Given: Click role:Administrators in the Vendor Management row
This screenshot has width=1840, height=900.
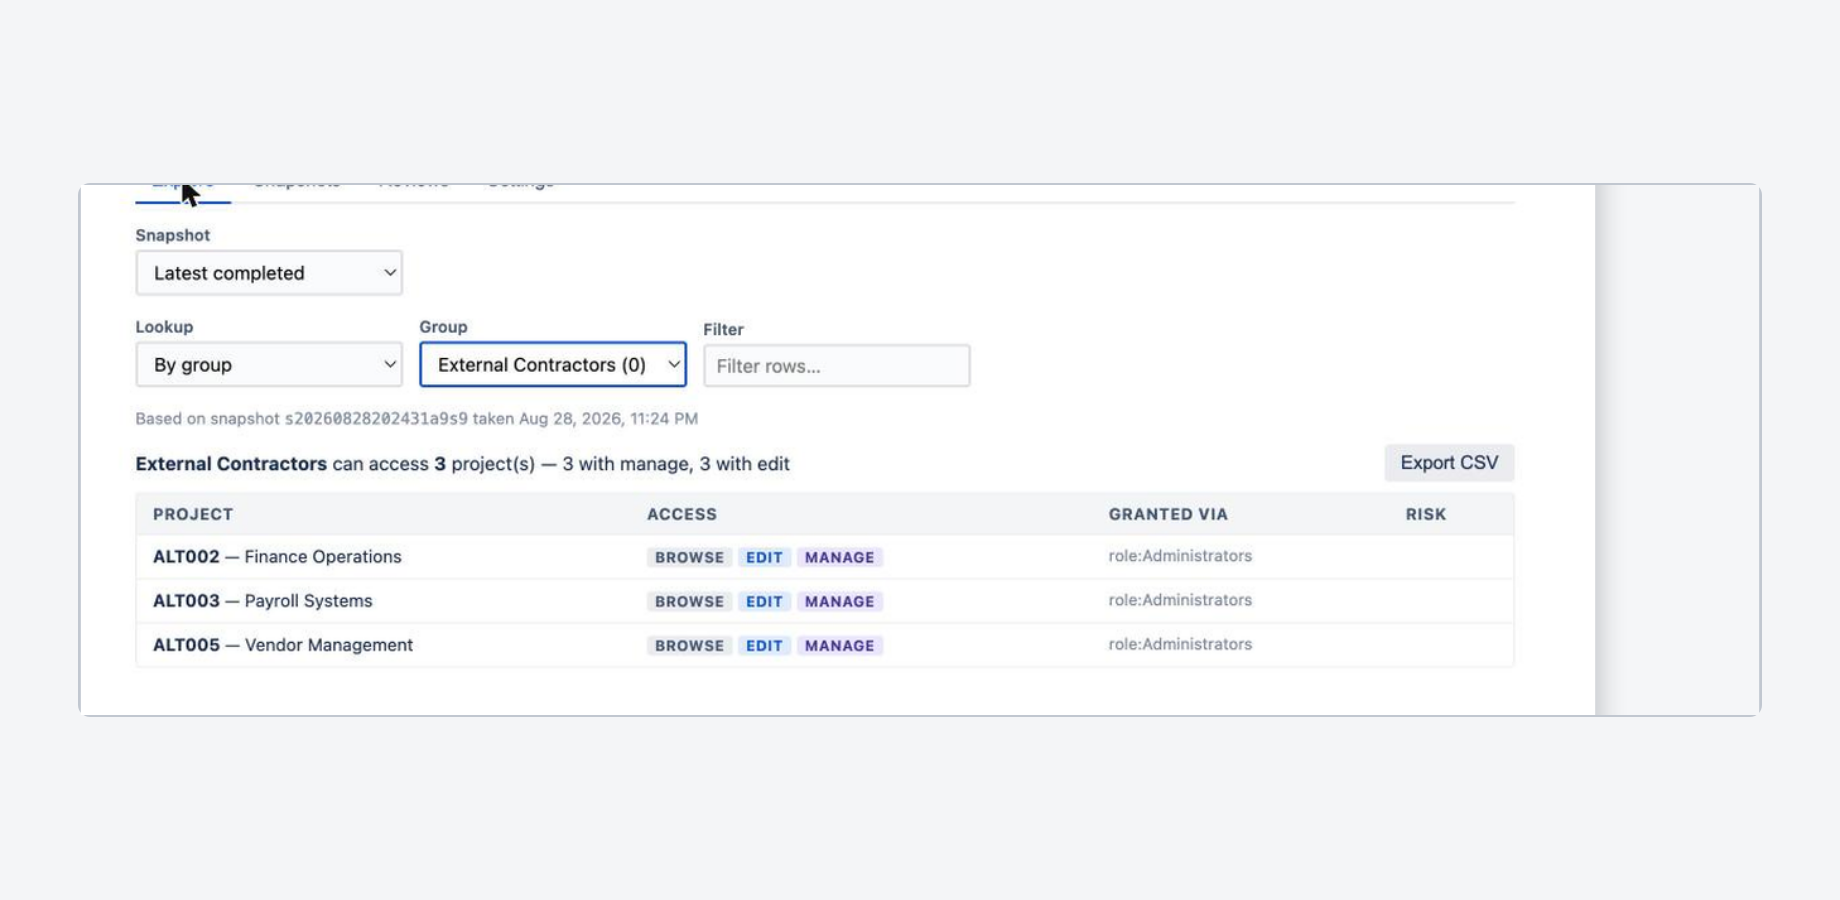Looking at the screenshot, I should (1180, 644).
